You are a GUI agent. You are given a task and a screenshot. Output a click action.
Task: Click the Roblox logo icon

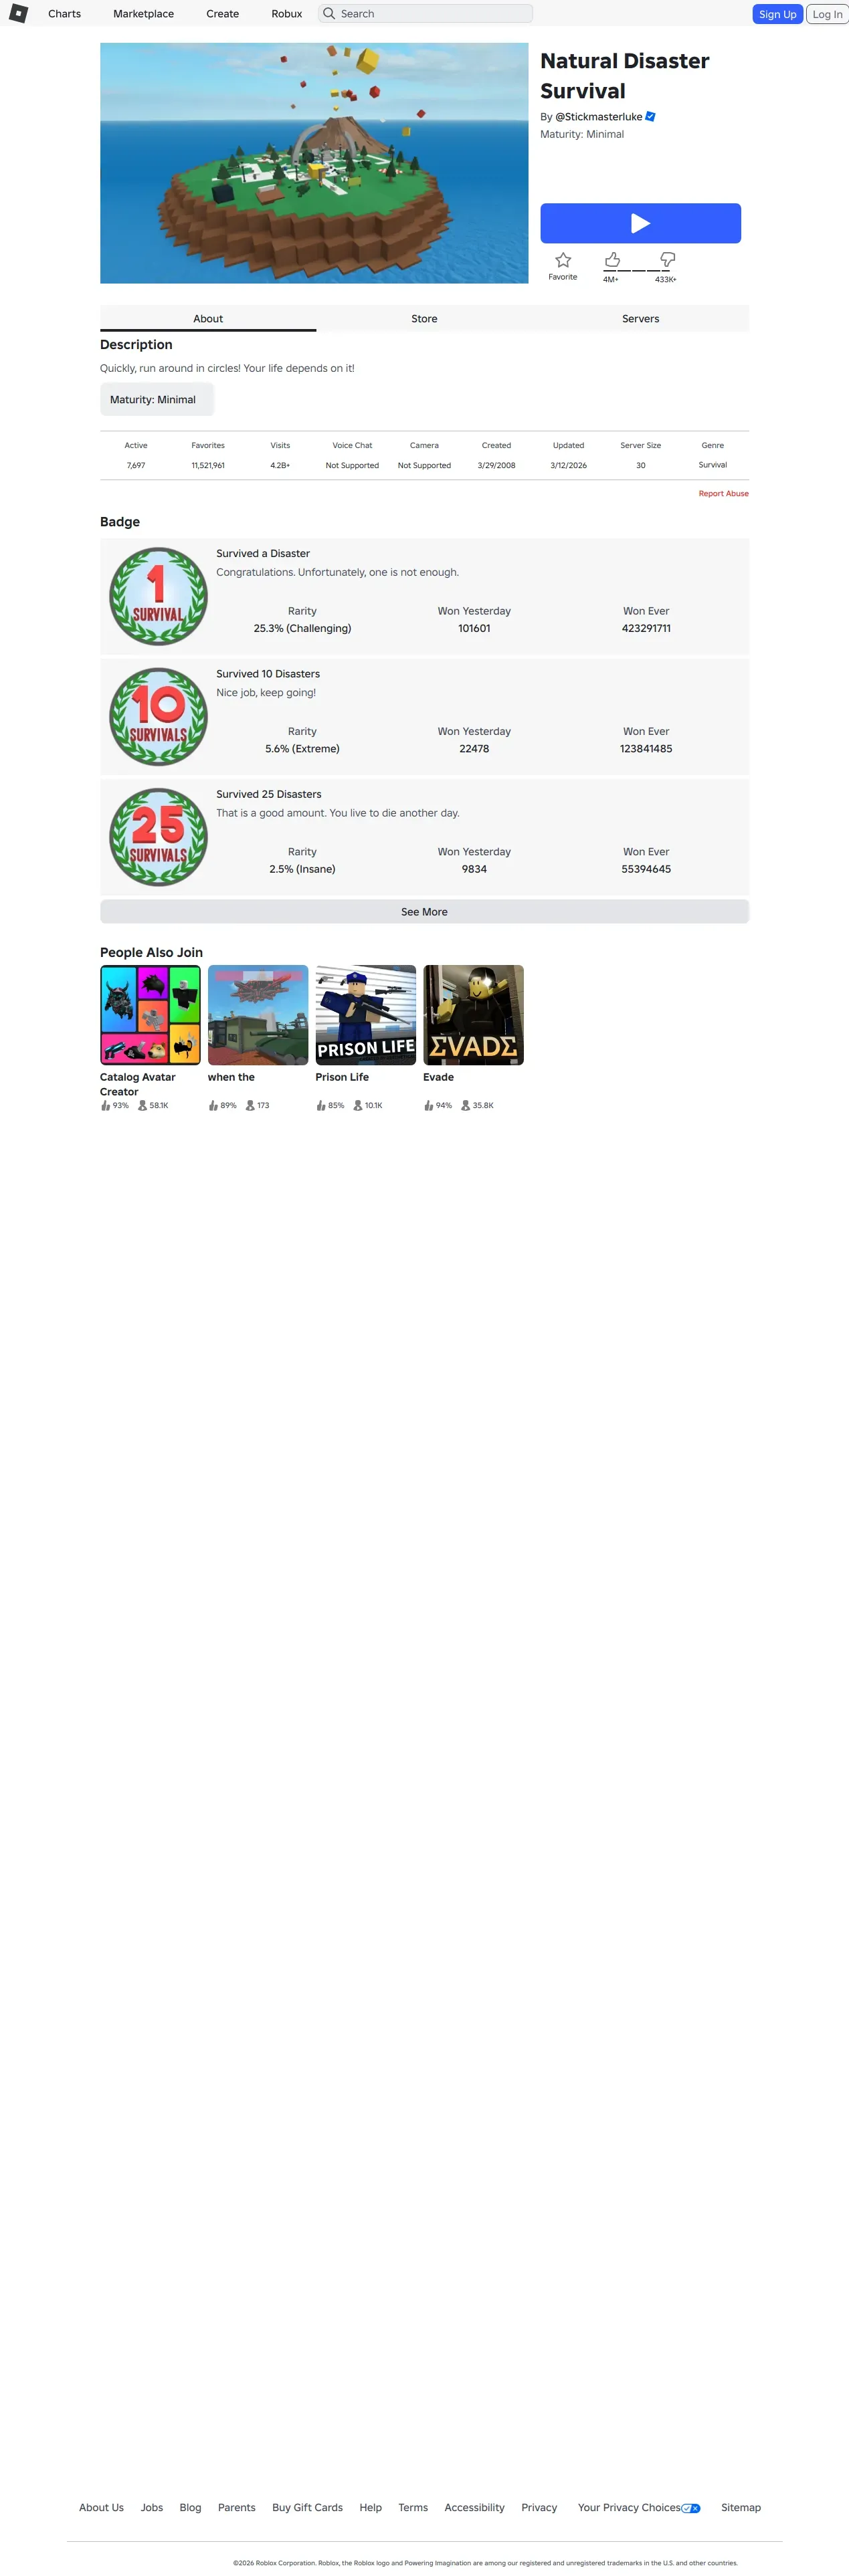click(x=18, y=13)
